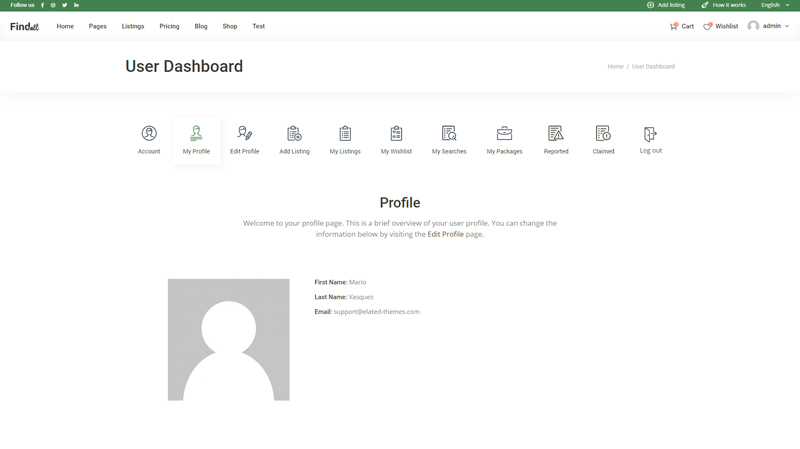Viewport: 800px width, 449px height.
Task: Click the profile avatar placeholder image
Action: click(x=228, y=340)
